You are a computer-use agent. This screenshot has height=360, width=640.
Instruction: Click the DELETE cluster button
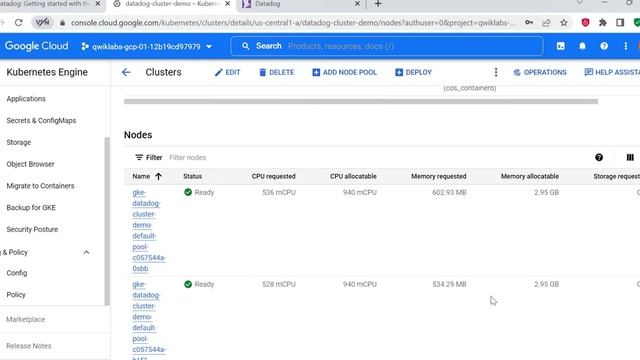point(276,72)
